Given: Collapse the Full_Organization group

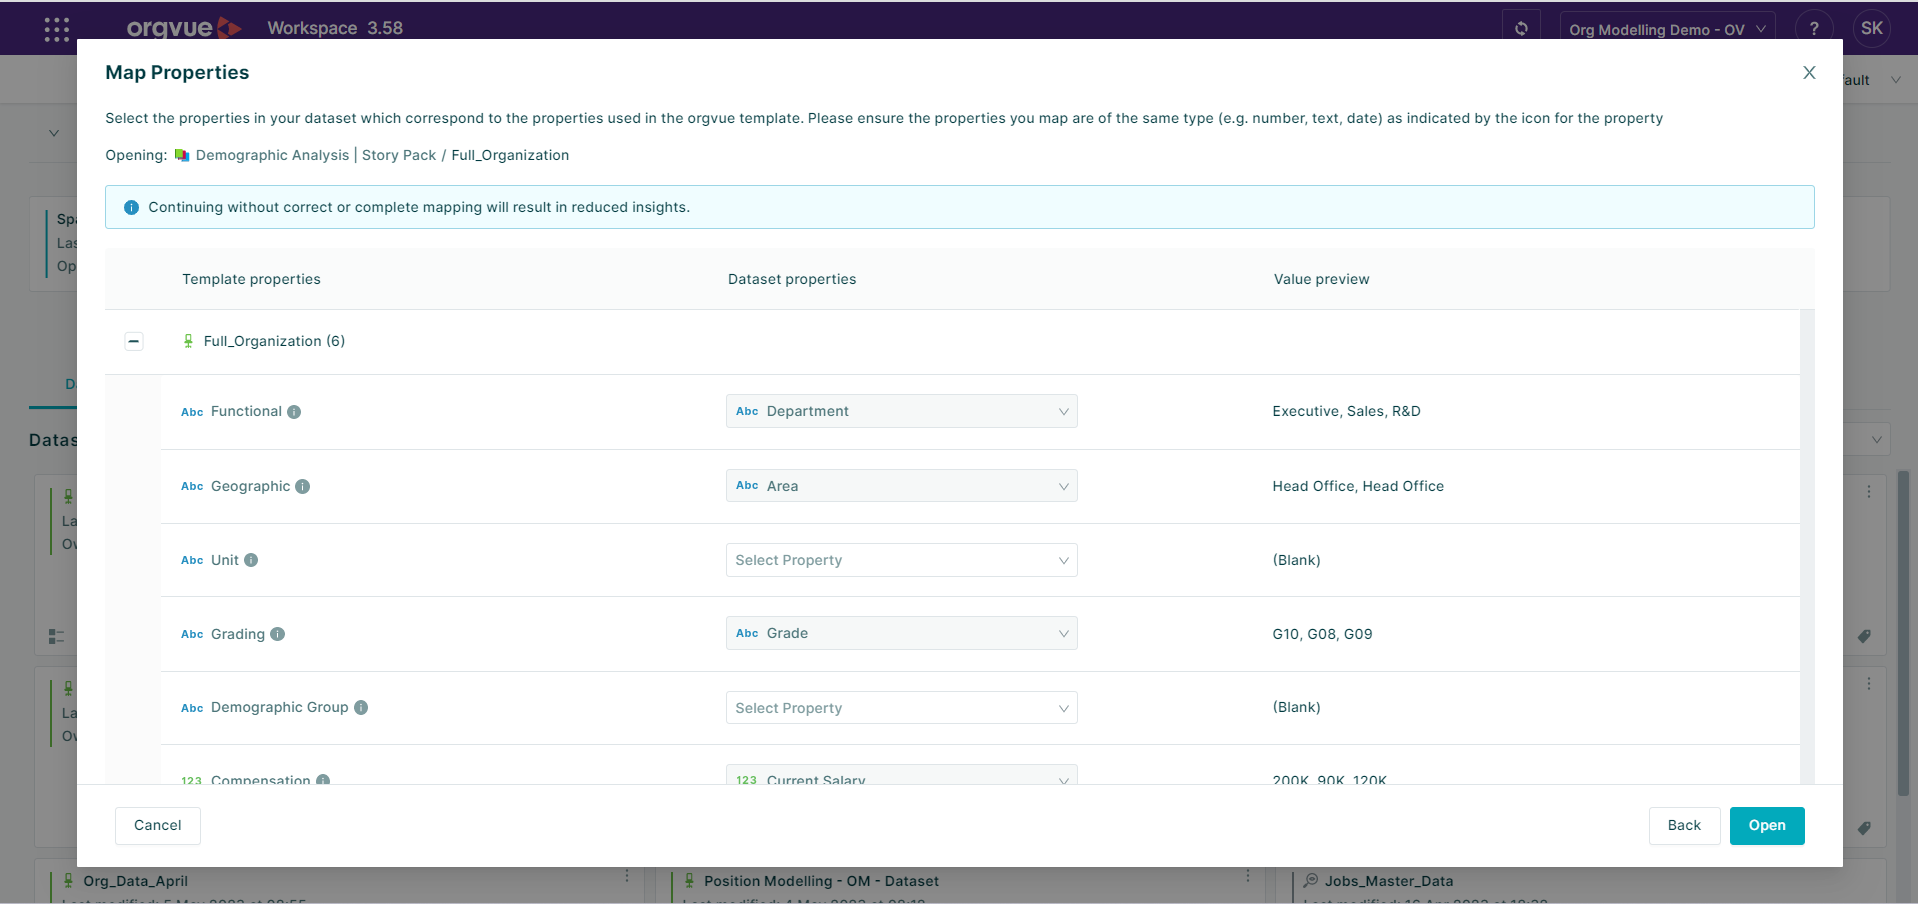Looking at the screenshot, I should [134, 342].
